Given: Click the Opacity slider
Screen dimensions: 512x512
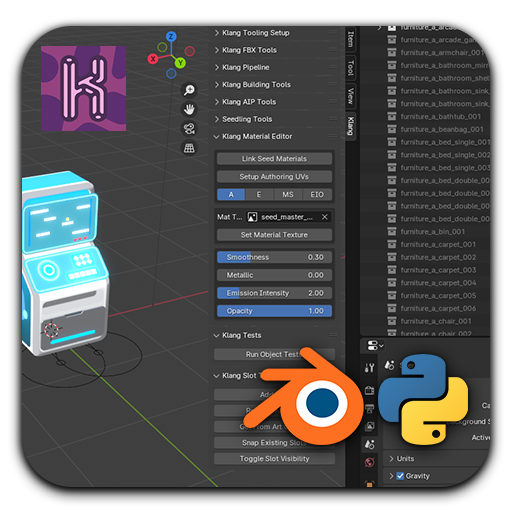Looking at the screenshot, I should pyautogui.click(x=274, y=311).
